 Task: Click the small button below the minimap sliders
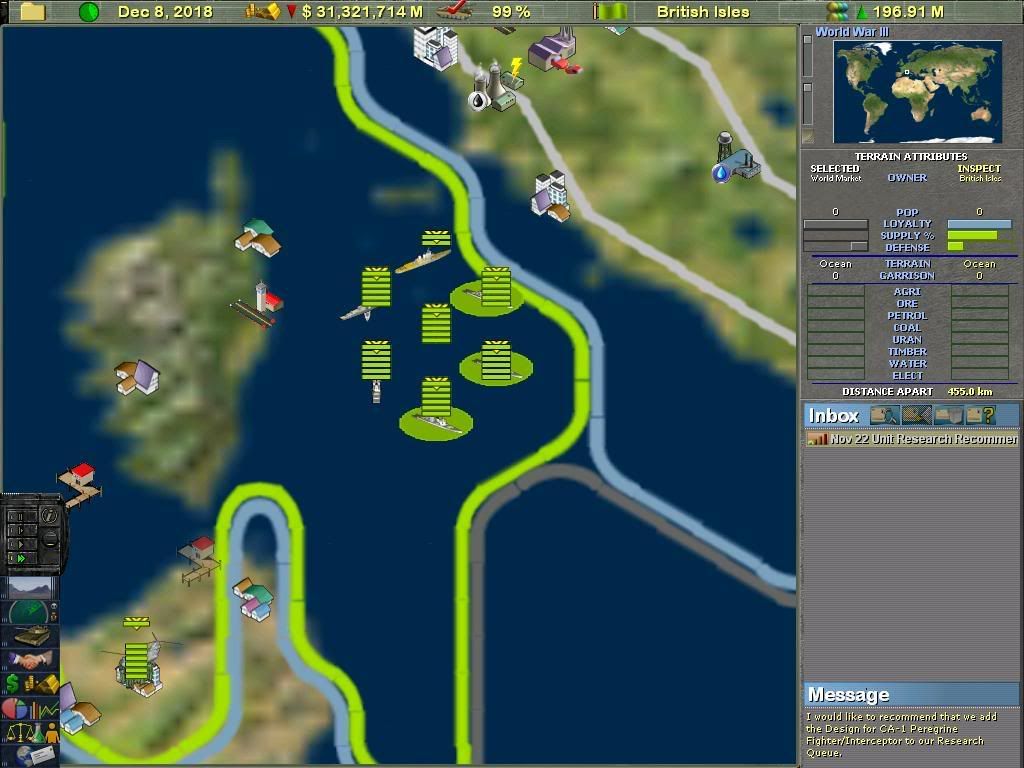click(x=808, y=136)
